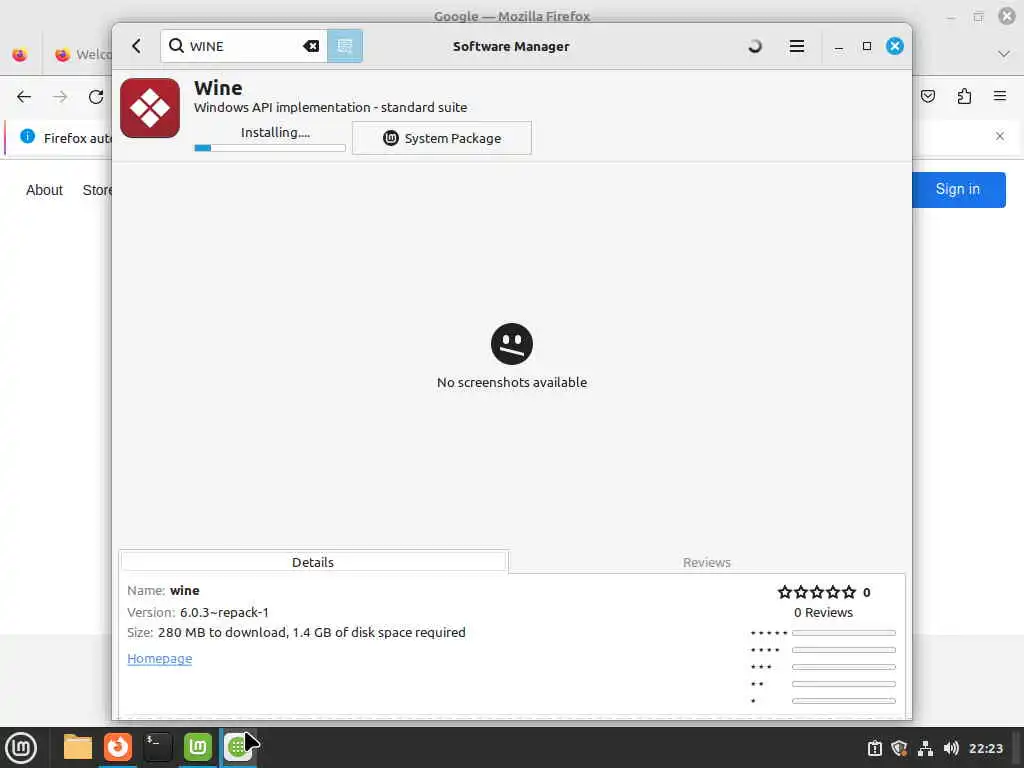
Task: Open green Mint app in taskbar
Action: [198, 747]
